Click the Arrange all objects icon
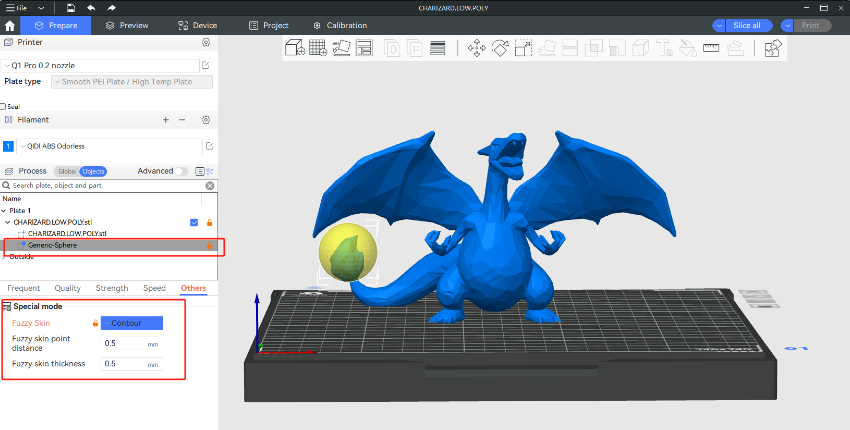The height and width of the screenshot is (430, 850). point(364,47)
